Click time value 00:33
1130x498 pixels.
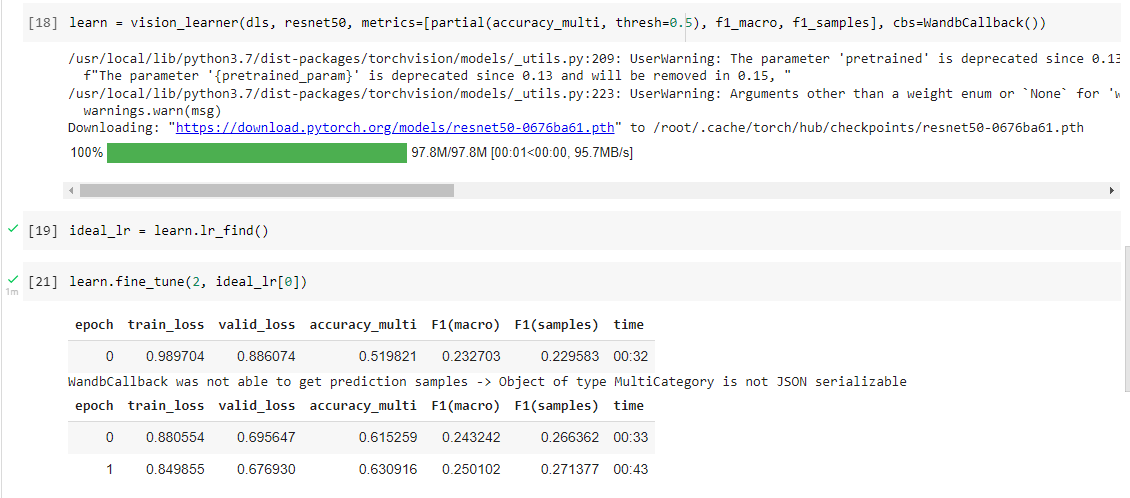click(631, 437)
